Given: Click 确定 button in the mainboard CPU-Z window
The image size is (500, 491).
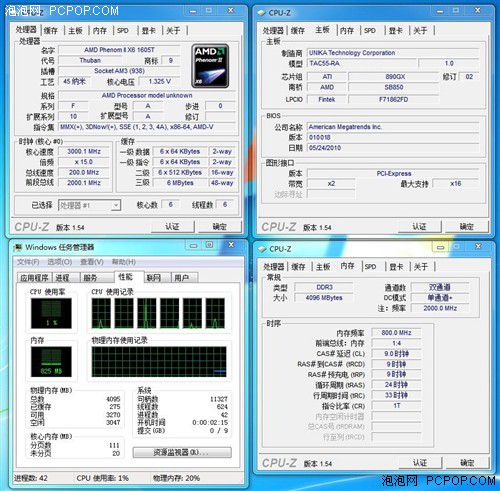Looking at the screenshot, I should pos(467,227).
